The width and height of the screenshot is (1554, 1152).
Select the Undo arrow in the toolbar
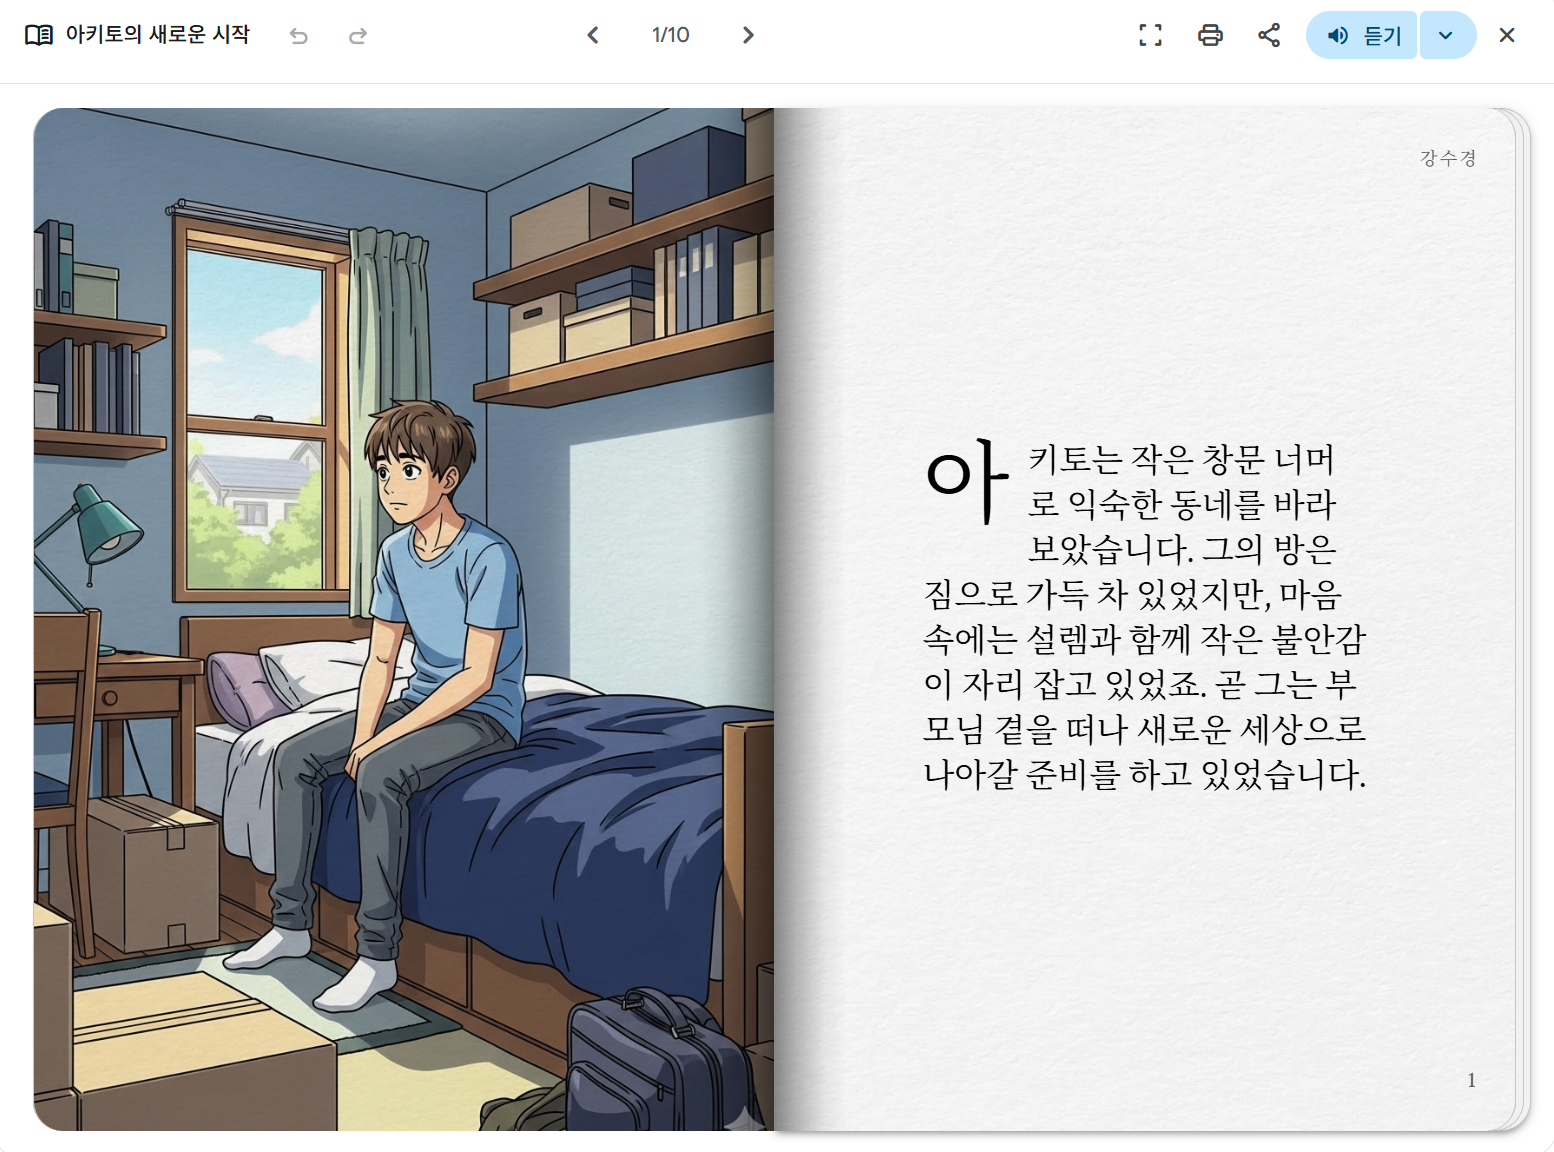(x=298, y=34)
